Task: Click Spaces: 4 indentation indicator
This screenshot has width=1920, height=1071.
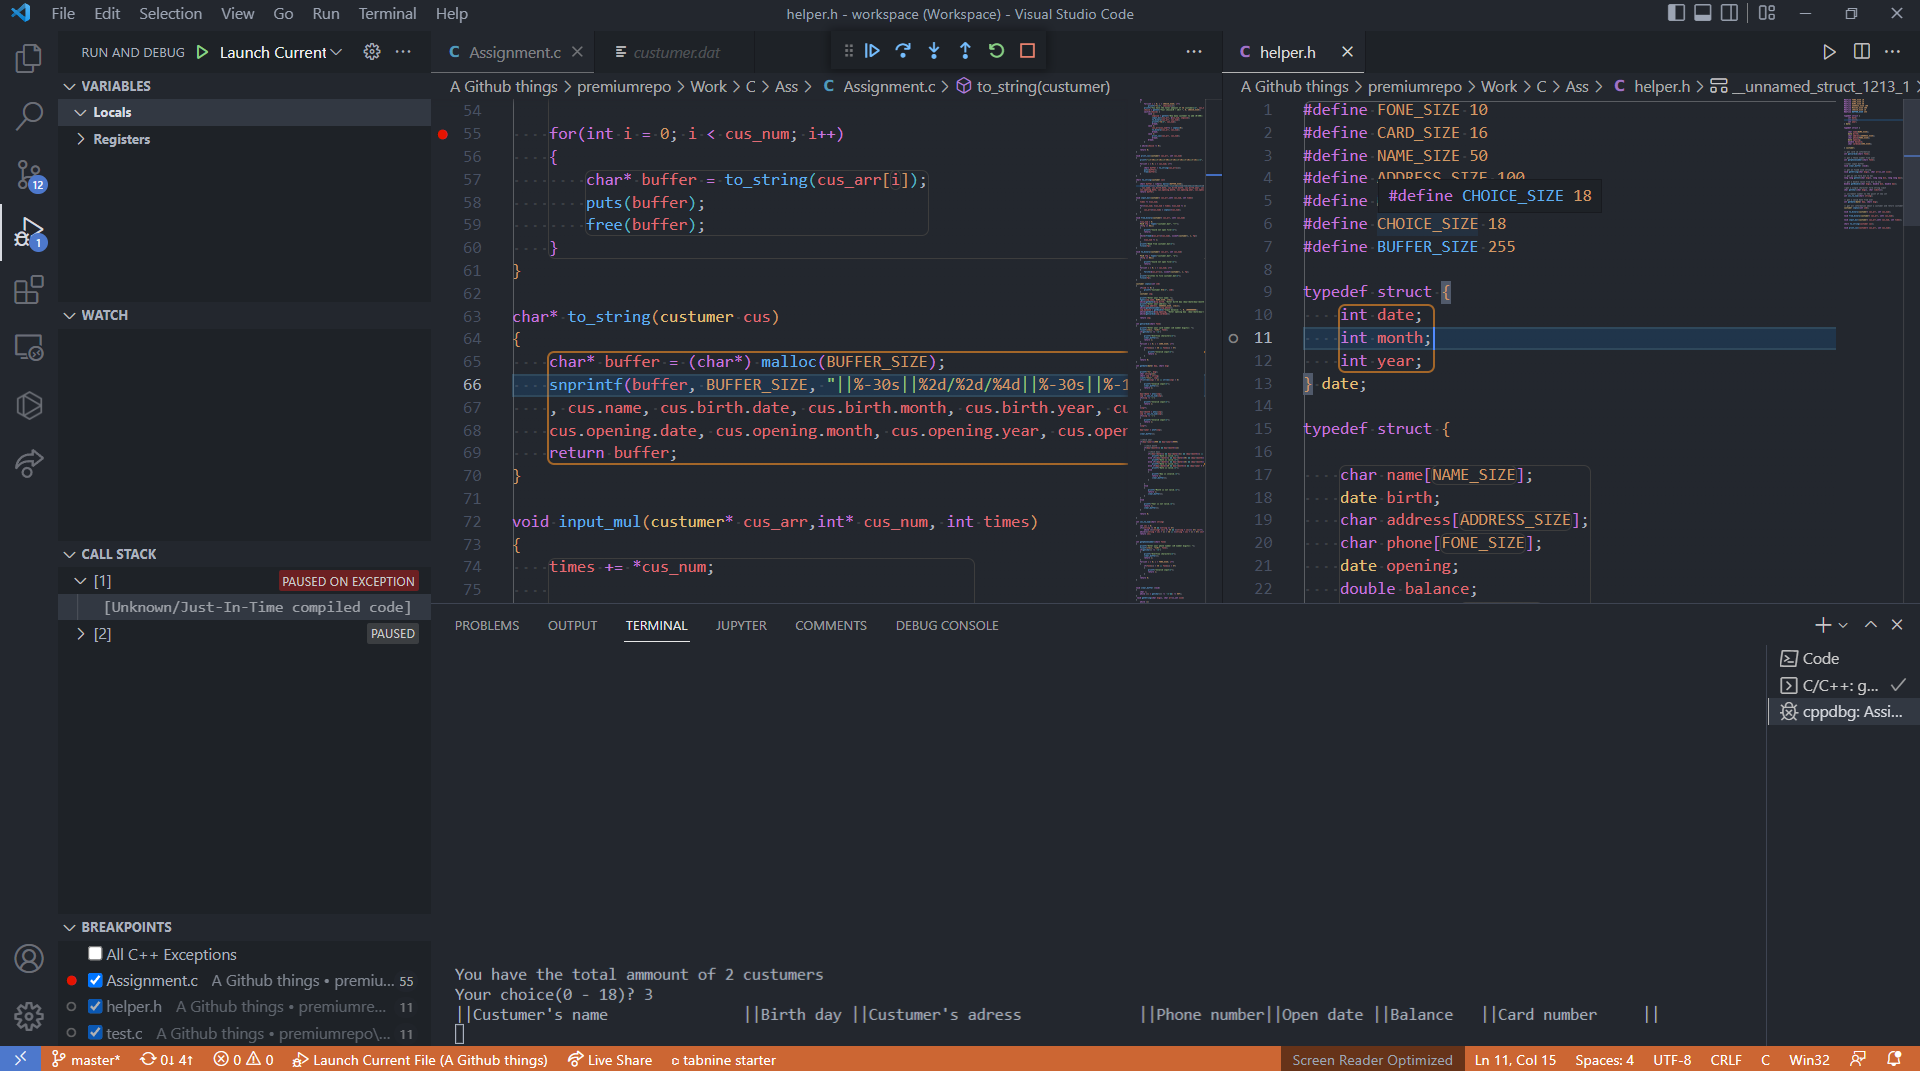Action: [x=1604, y=1060]
